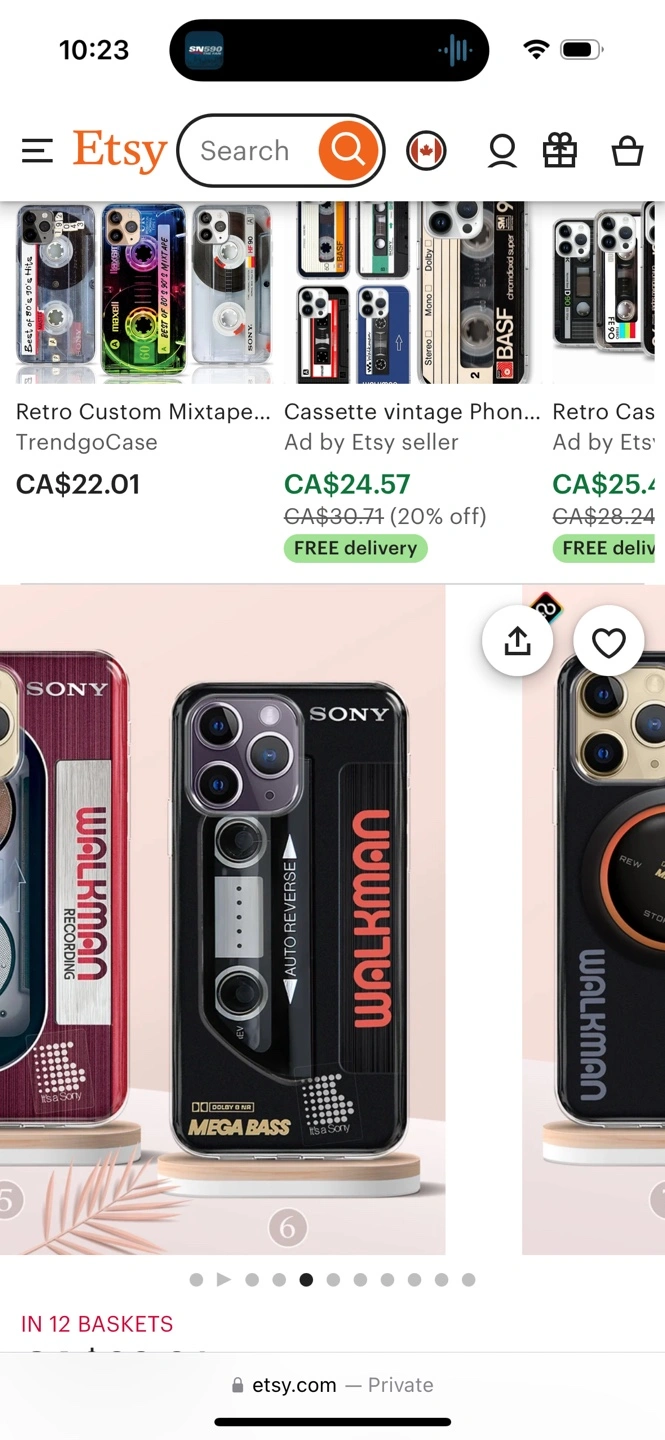
Task: Open Retro Custom Mixtape listing title
Action: pos(143,412)
